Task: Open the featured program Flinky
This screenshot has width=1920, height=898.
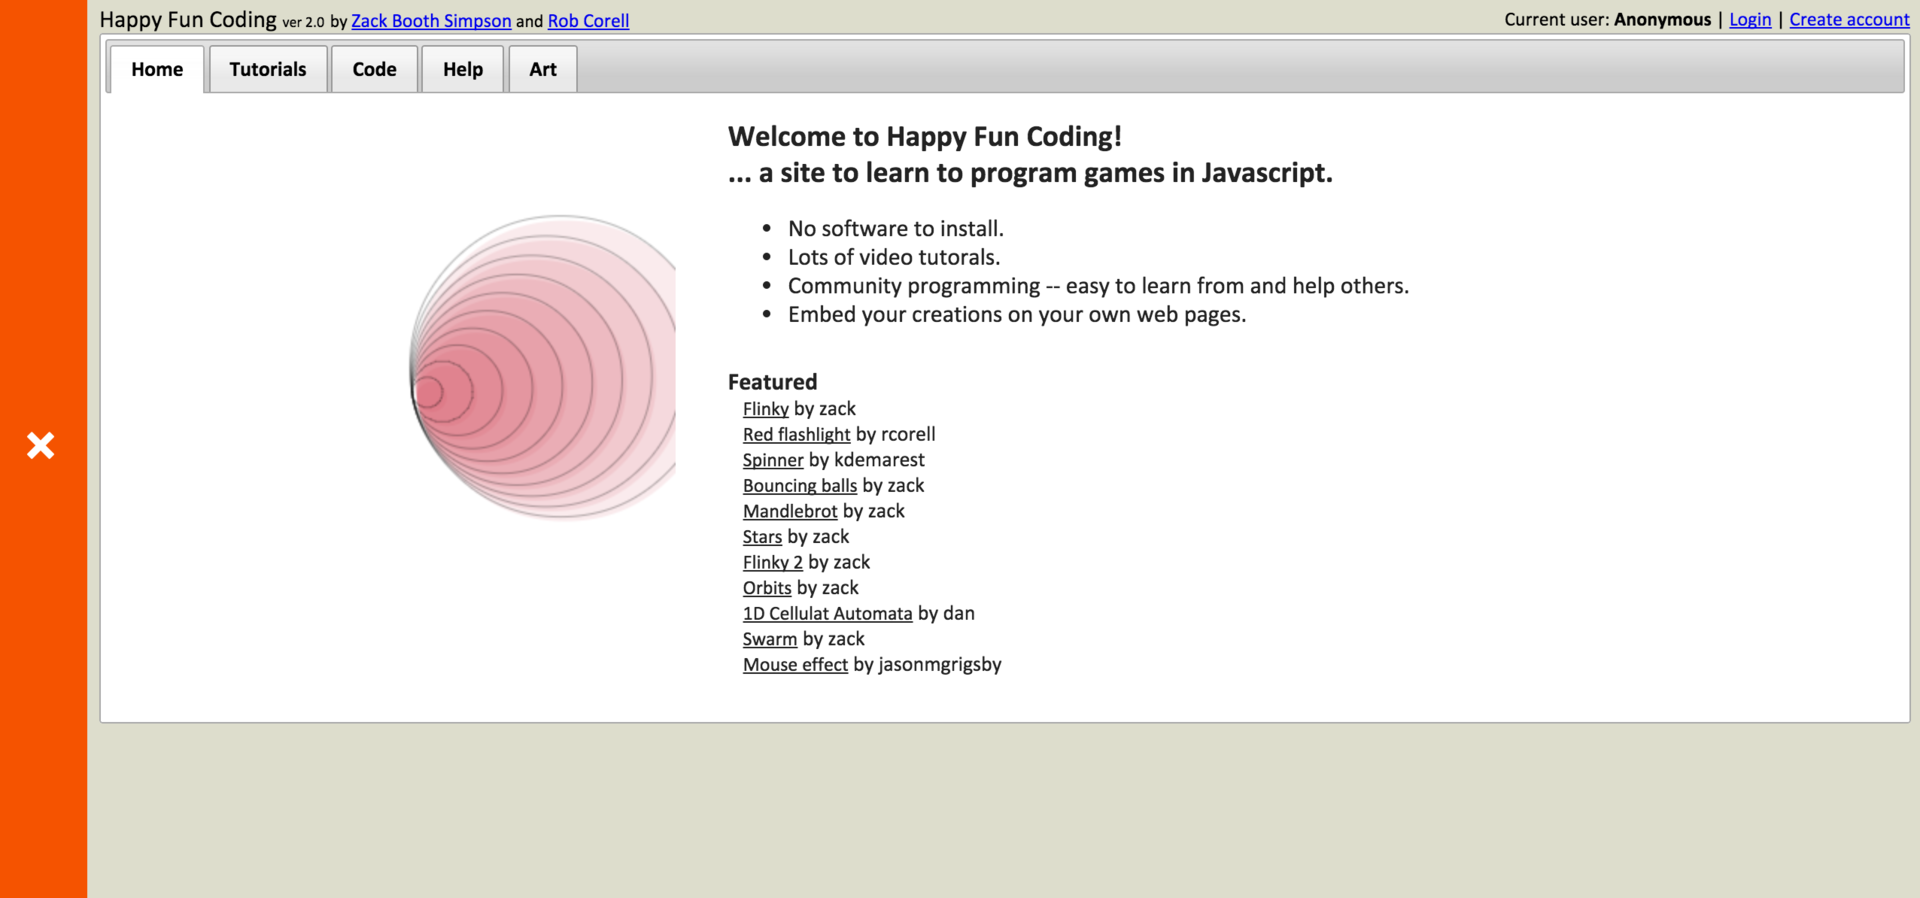Action: coord(766,409)
